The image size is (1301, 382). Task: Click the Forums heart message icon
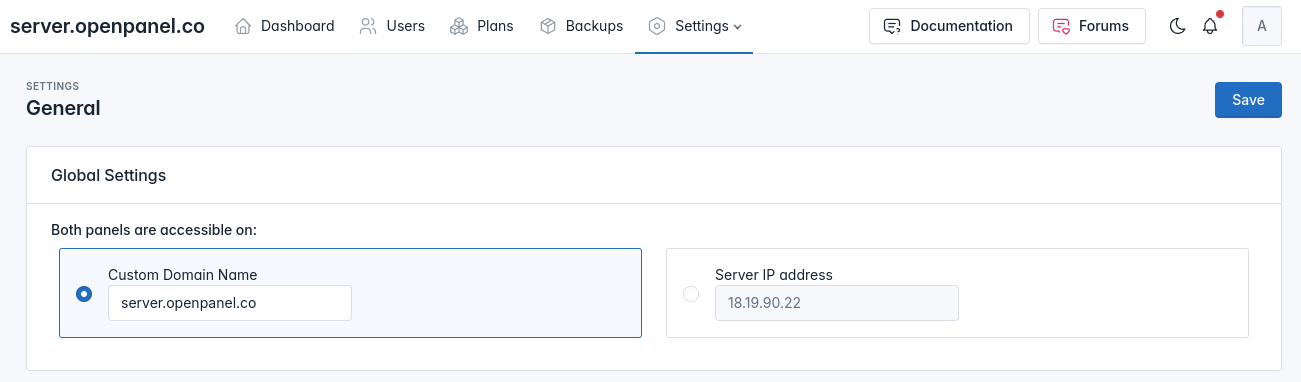click(1062, 26)
